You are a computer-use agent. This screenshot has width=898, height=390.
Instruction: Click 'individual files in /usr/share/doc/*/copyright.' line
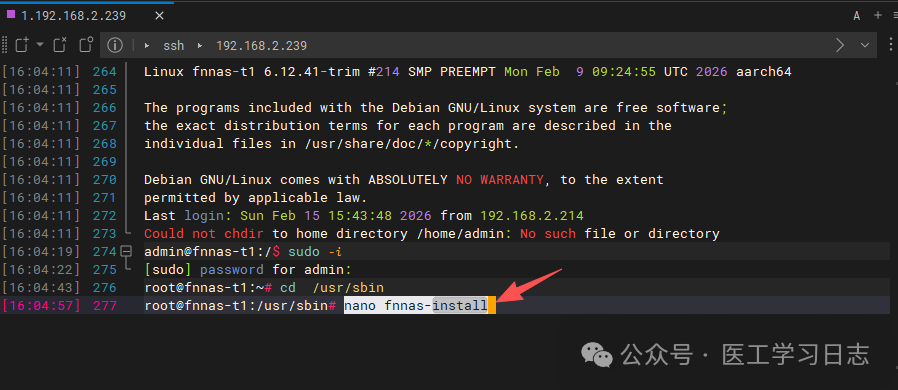(x=332, y=144)
